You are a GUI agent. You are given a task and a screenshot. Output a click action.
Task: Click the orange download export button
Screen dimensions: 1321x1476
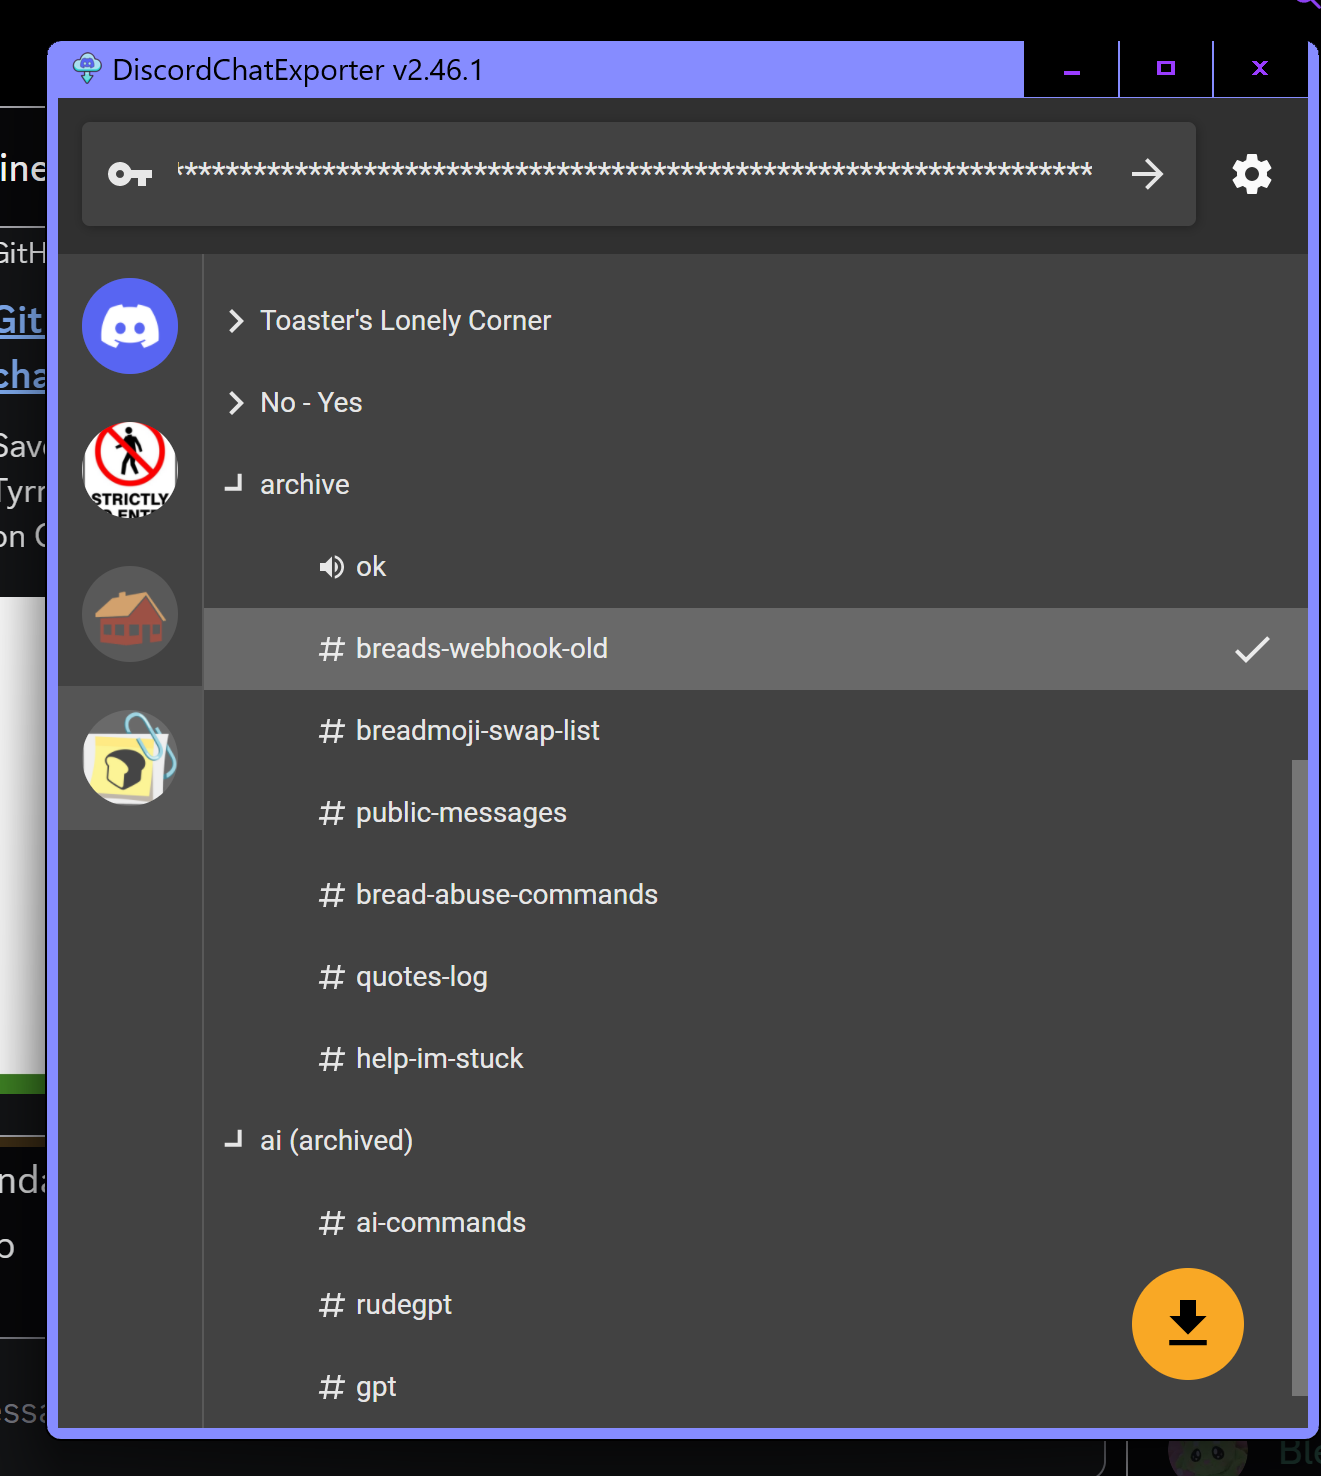click(1187, 1323)
